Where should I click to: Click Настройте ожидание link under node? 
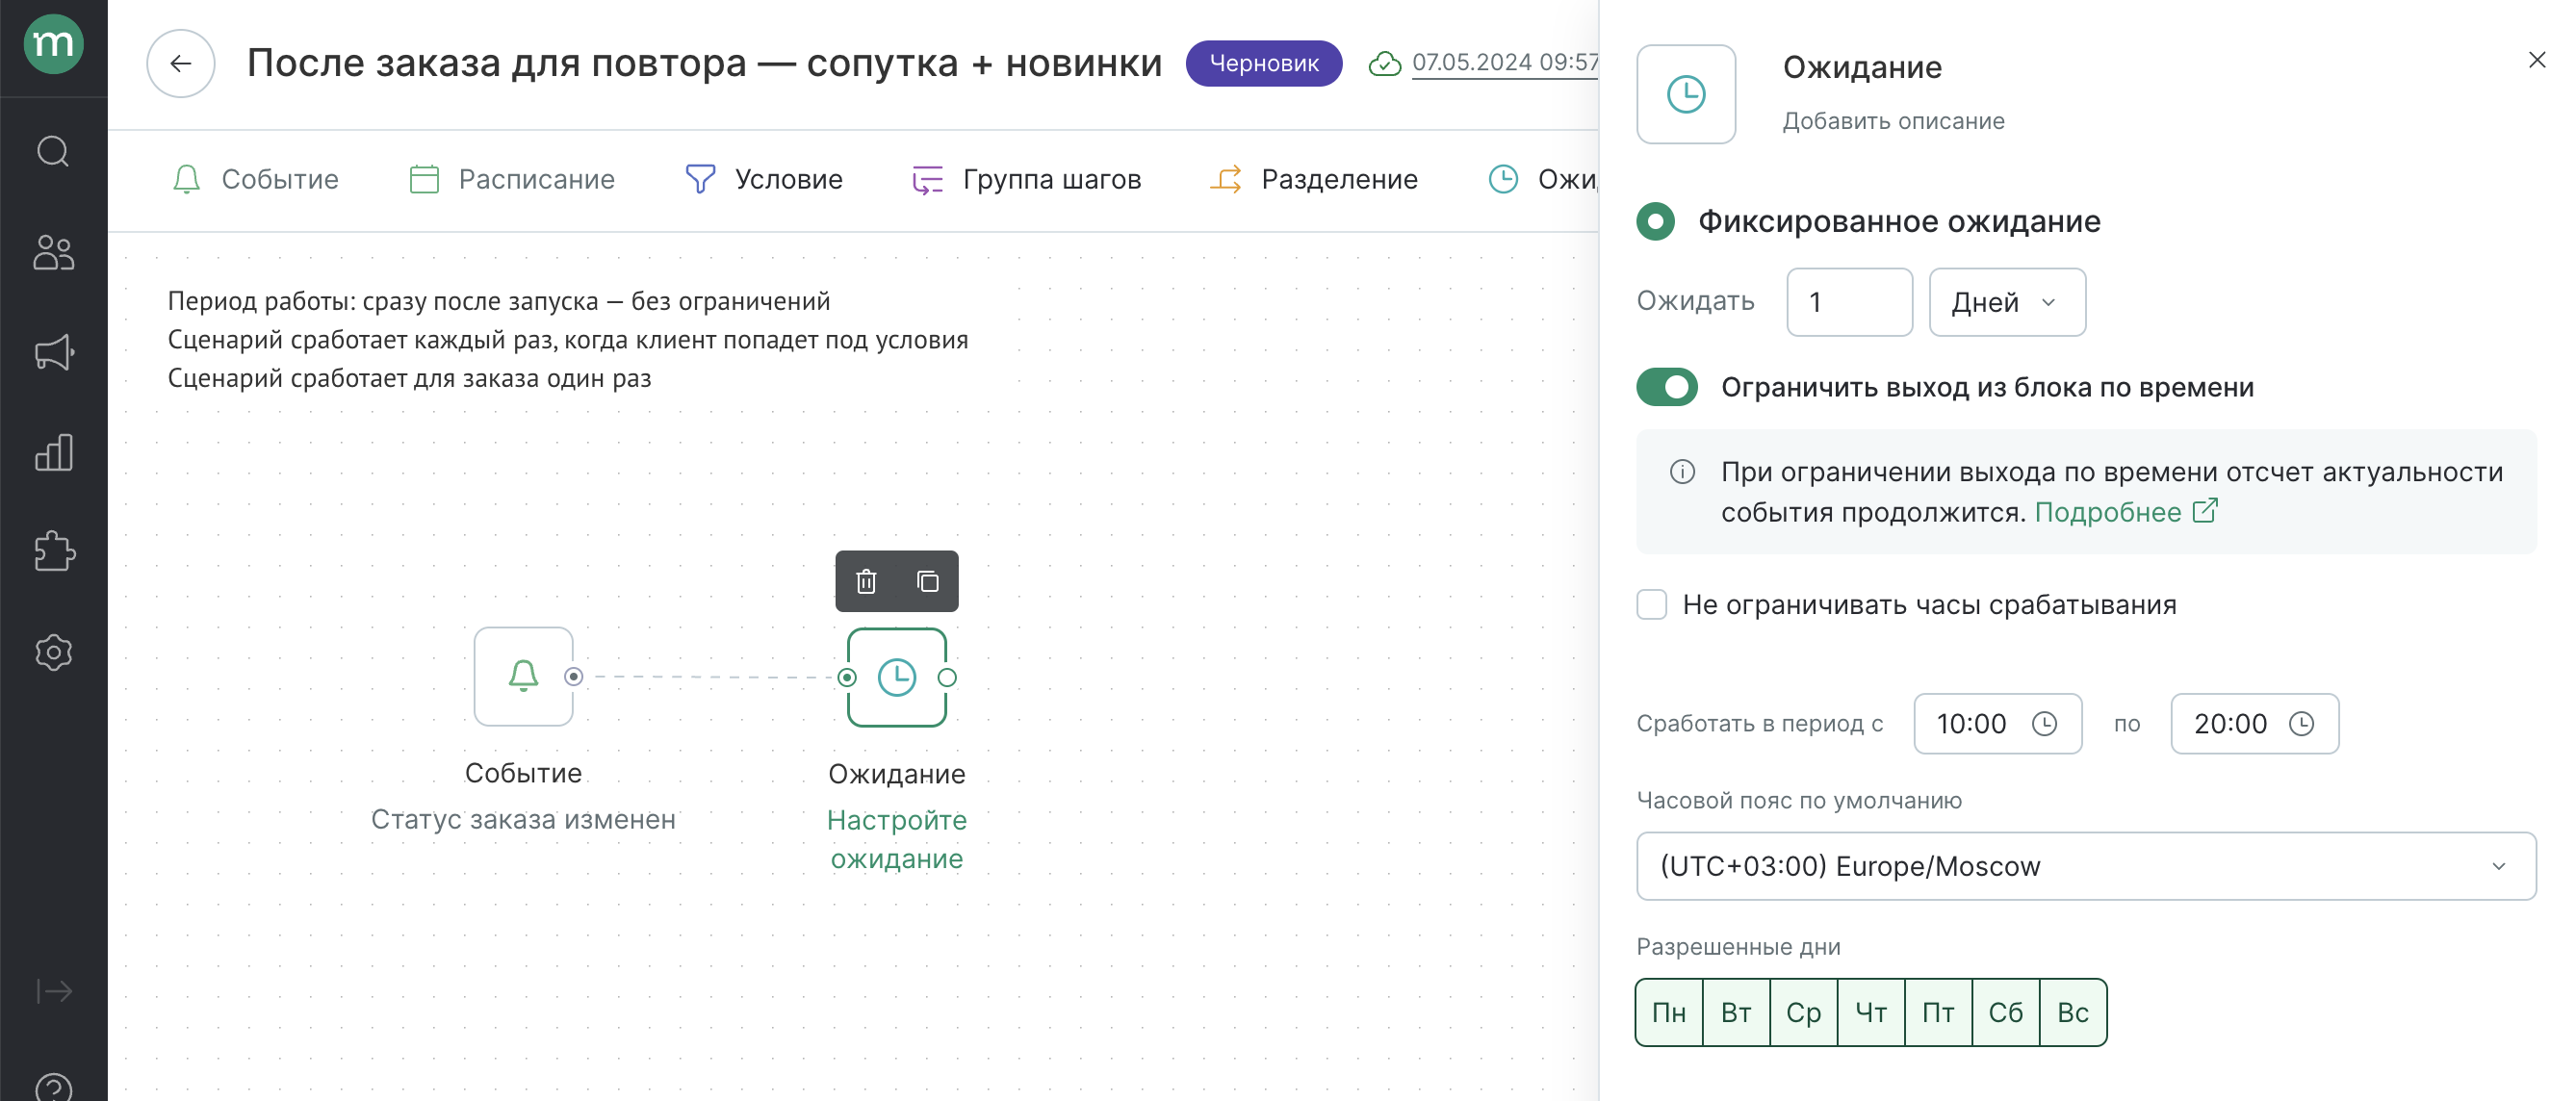click(x=897, y=839)
